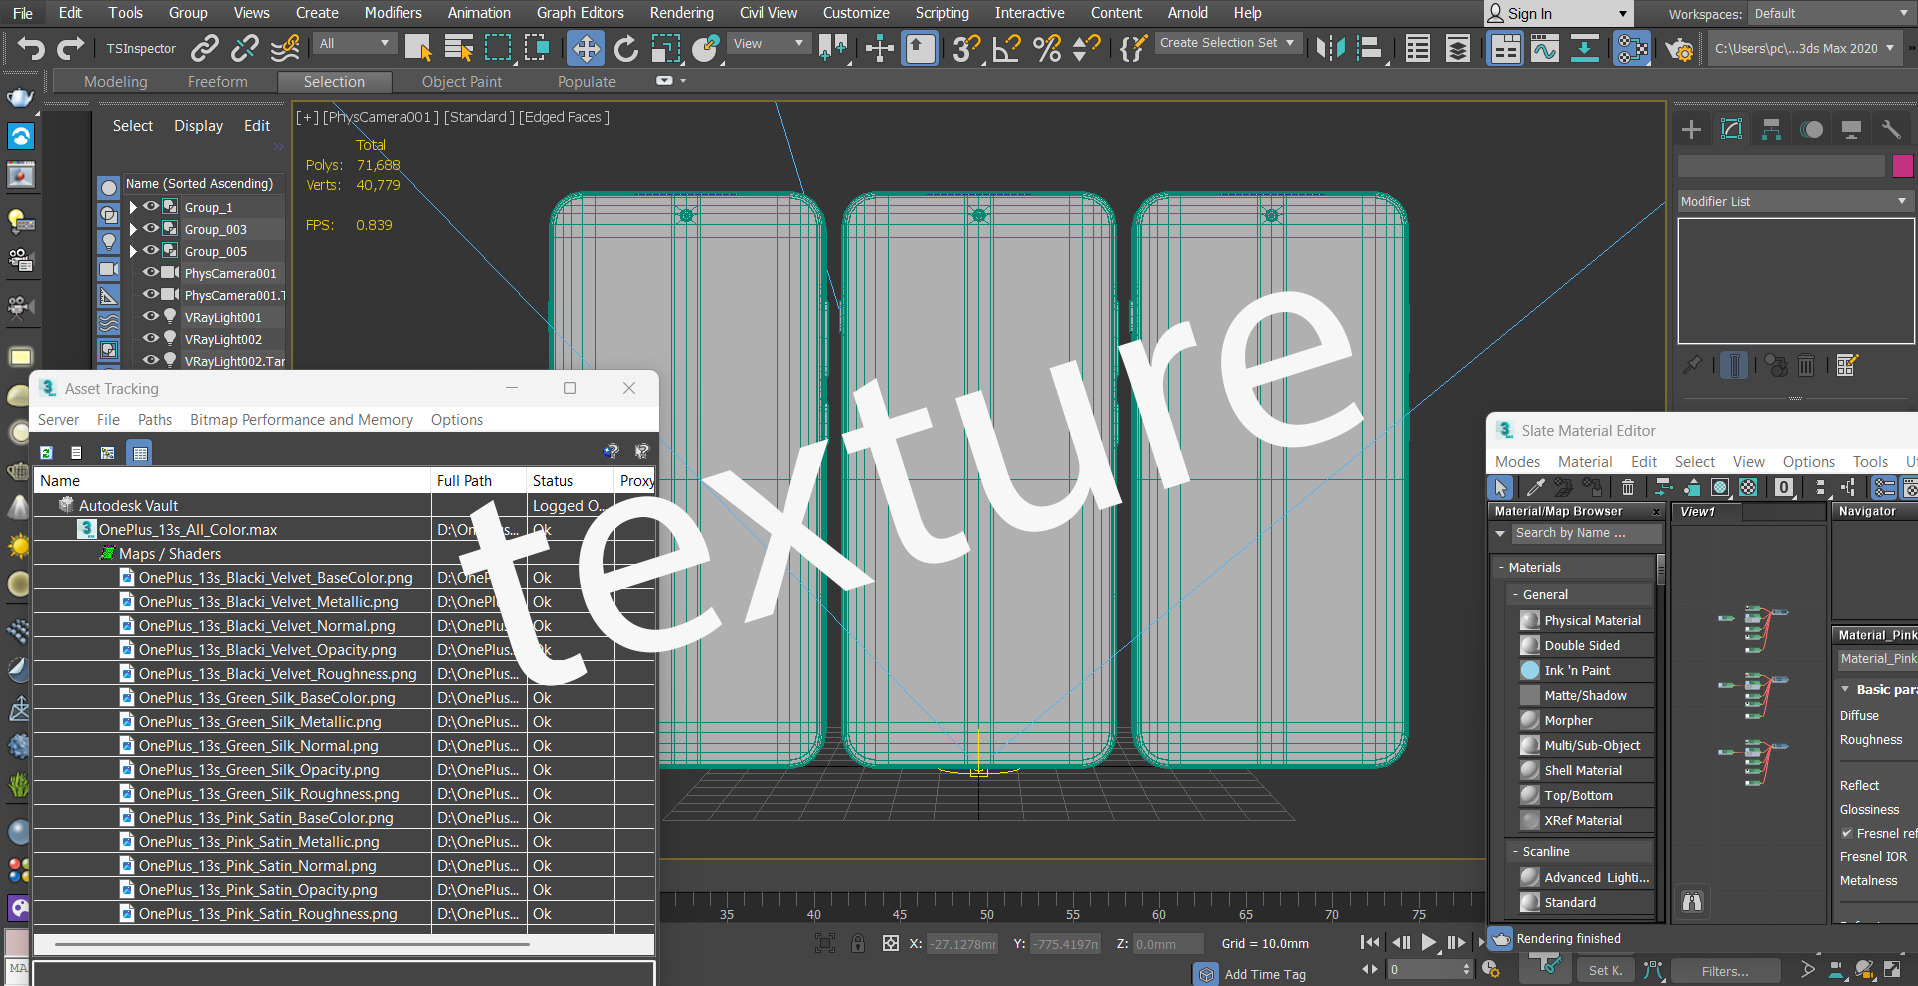
Task: Click the X coordinate input field
Action: 963,944
